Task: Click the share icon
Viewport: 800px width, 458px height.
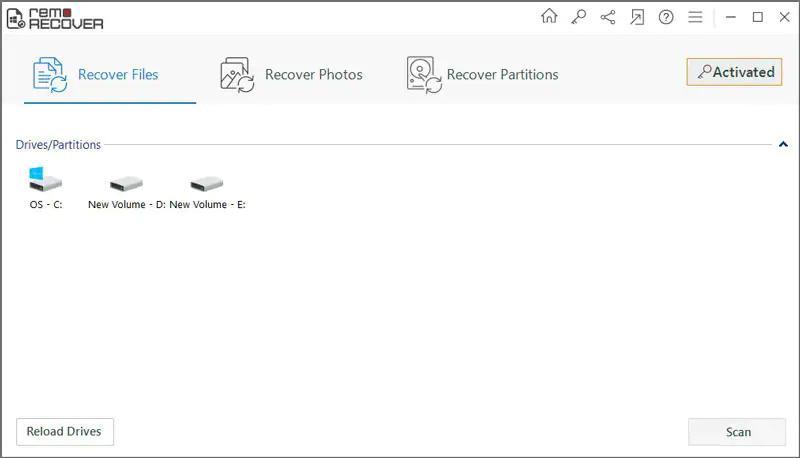Action: [608, 17]
